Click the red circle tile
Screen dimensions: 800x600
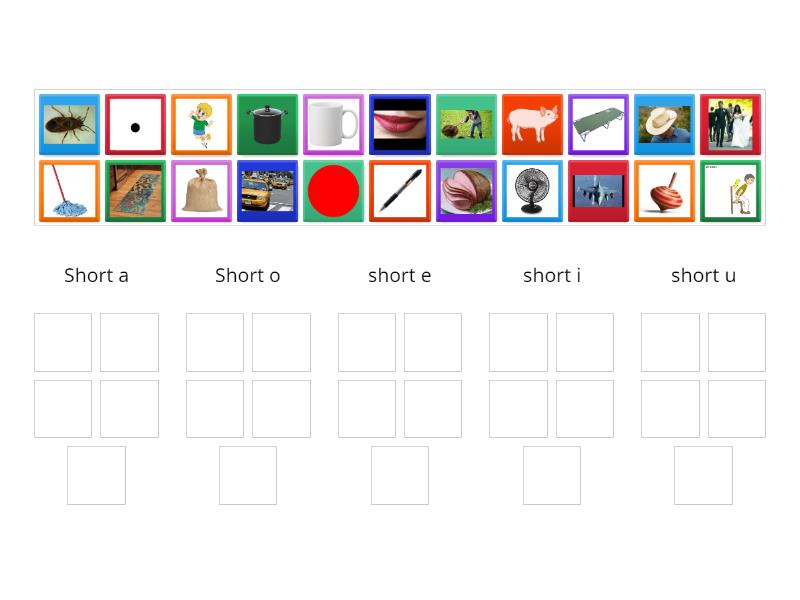pos(333,191)
